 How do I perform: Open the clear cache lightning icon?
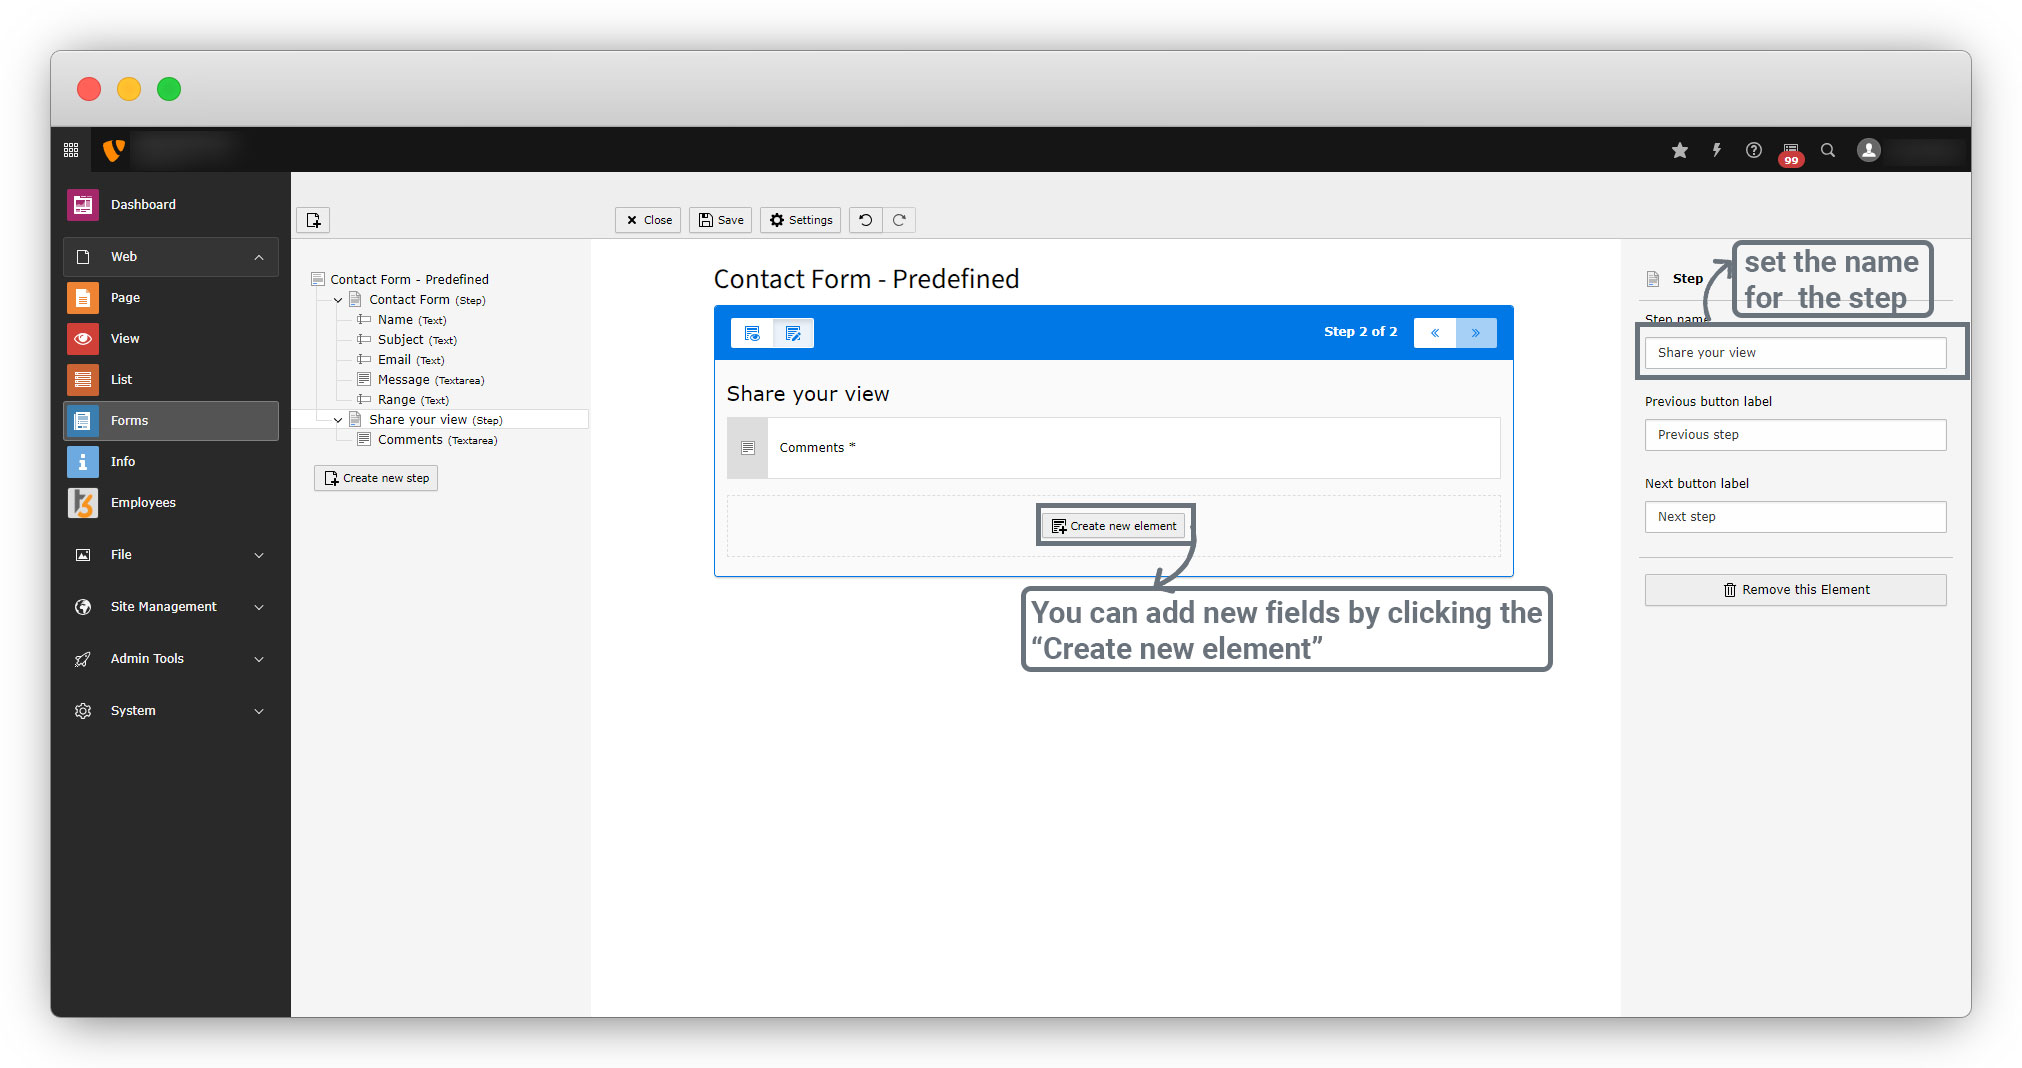coord(1716,150)
